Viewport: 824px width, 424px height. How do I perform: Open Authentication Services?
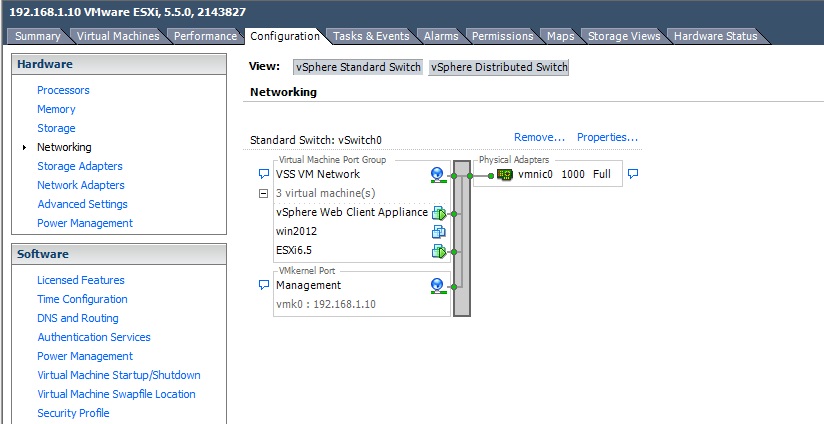pyautogui.click(x=94, y=337)
